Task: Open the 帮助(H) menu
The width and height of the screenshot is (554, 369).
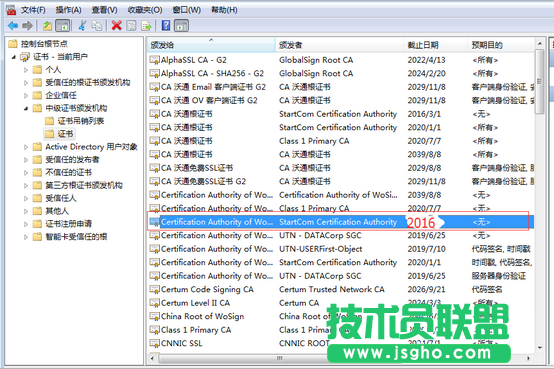Action: [x=224, y=10]
